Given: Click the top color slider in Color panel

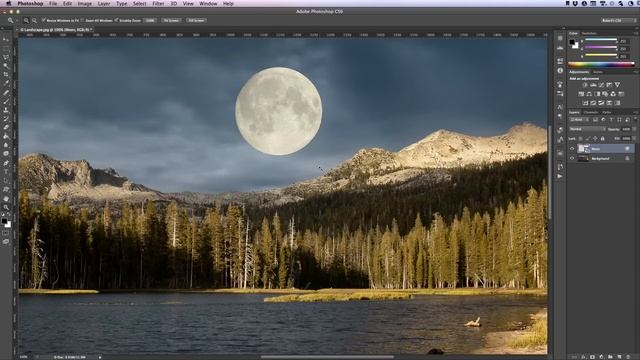Looking at the screenshot, I should pos(601,40).
